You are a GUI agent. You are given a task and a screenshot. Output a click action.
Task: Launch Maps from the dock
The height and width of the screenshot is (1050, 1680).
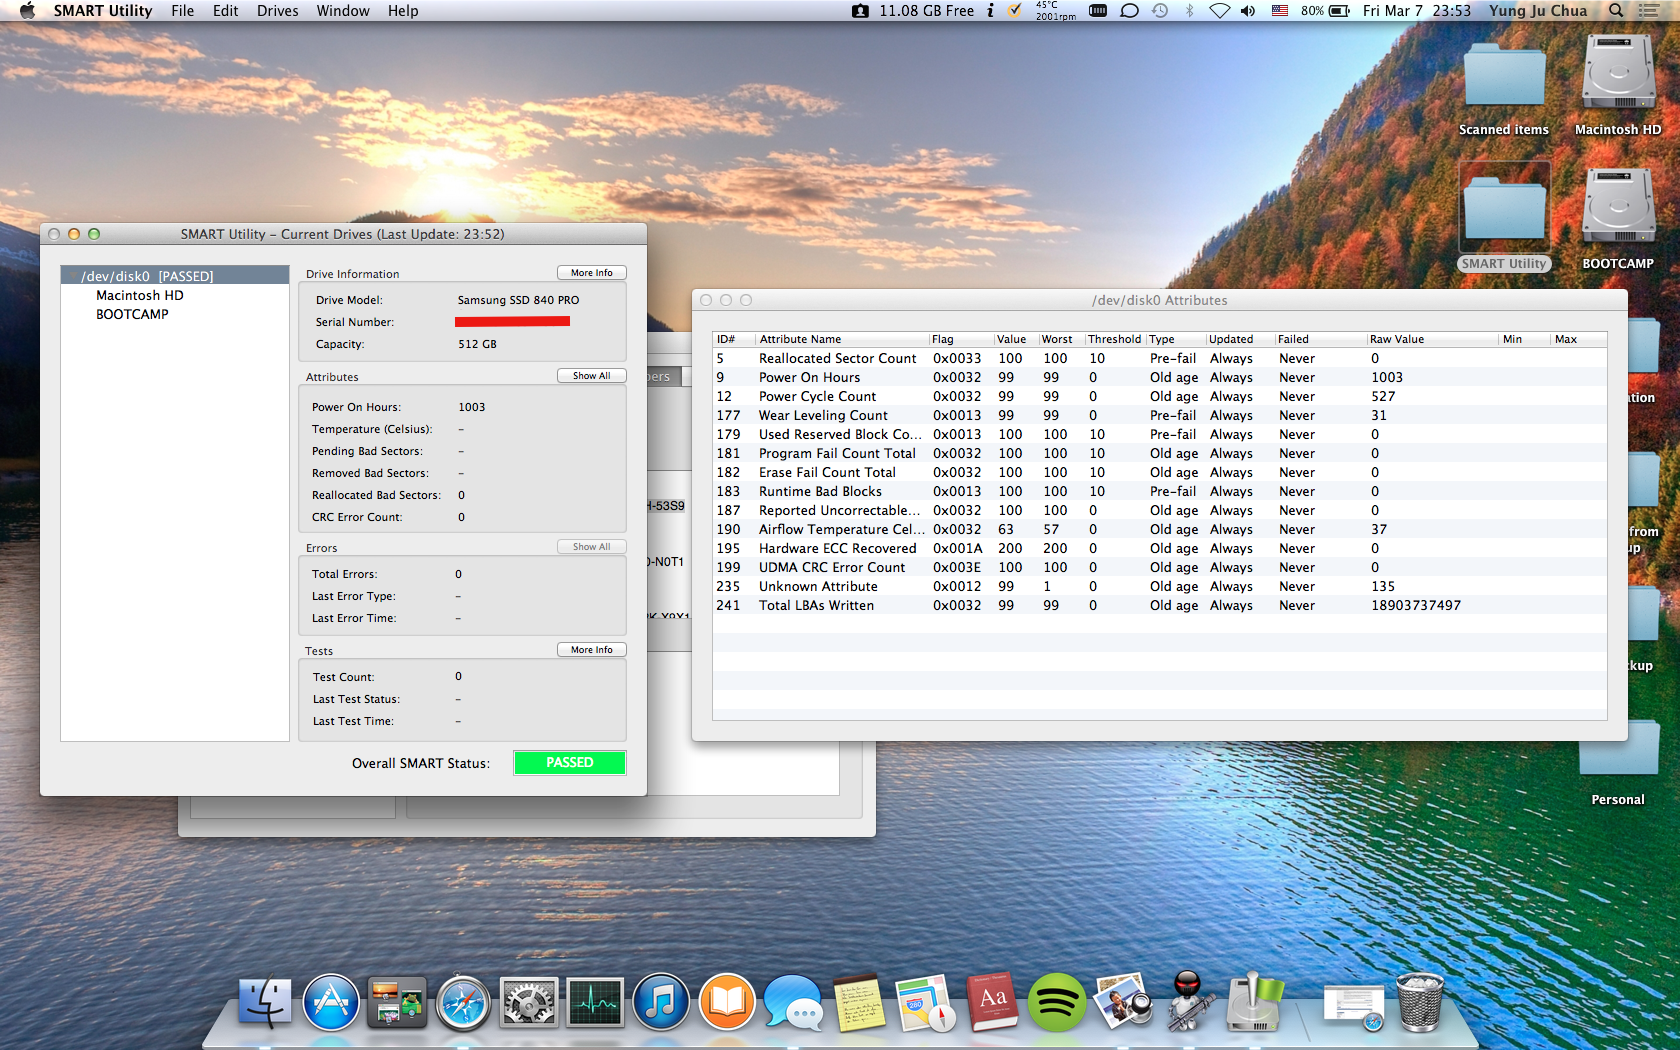[x=926, y=1002]
